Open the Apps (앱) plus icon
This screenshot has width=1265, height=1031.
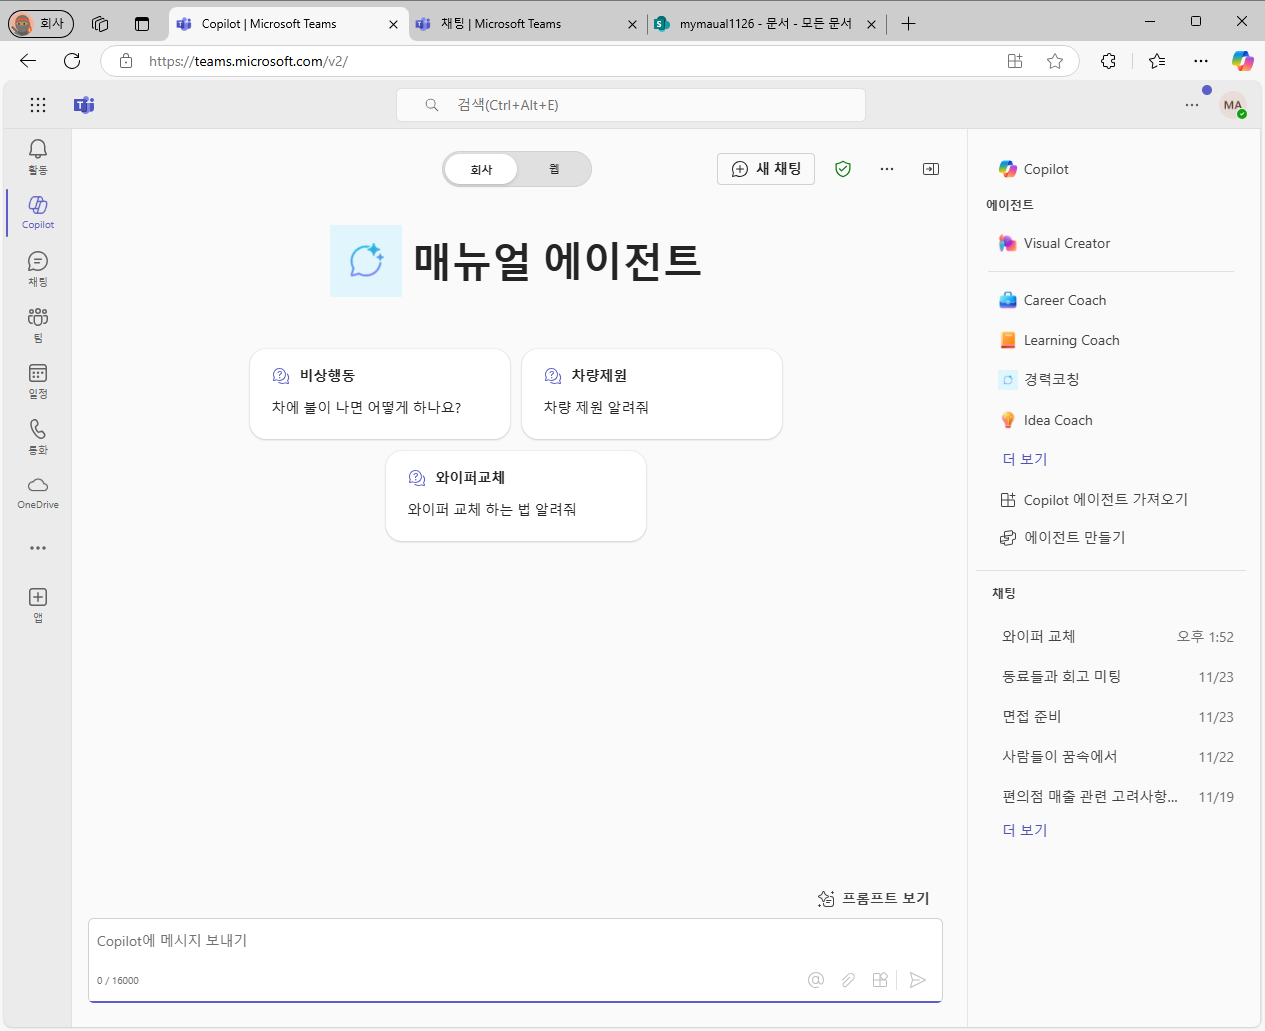(x=38, y=605)
